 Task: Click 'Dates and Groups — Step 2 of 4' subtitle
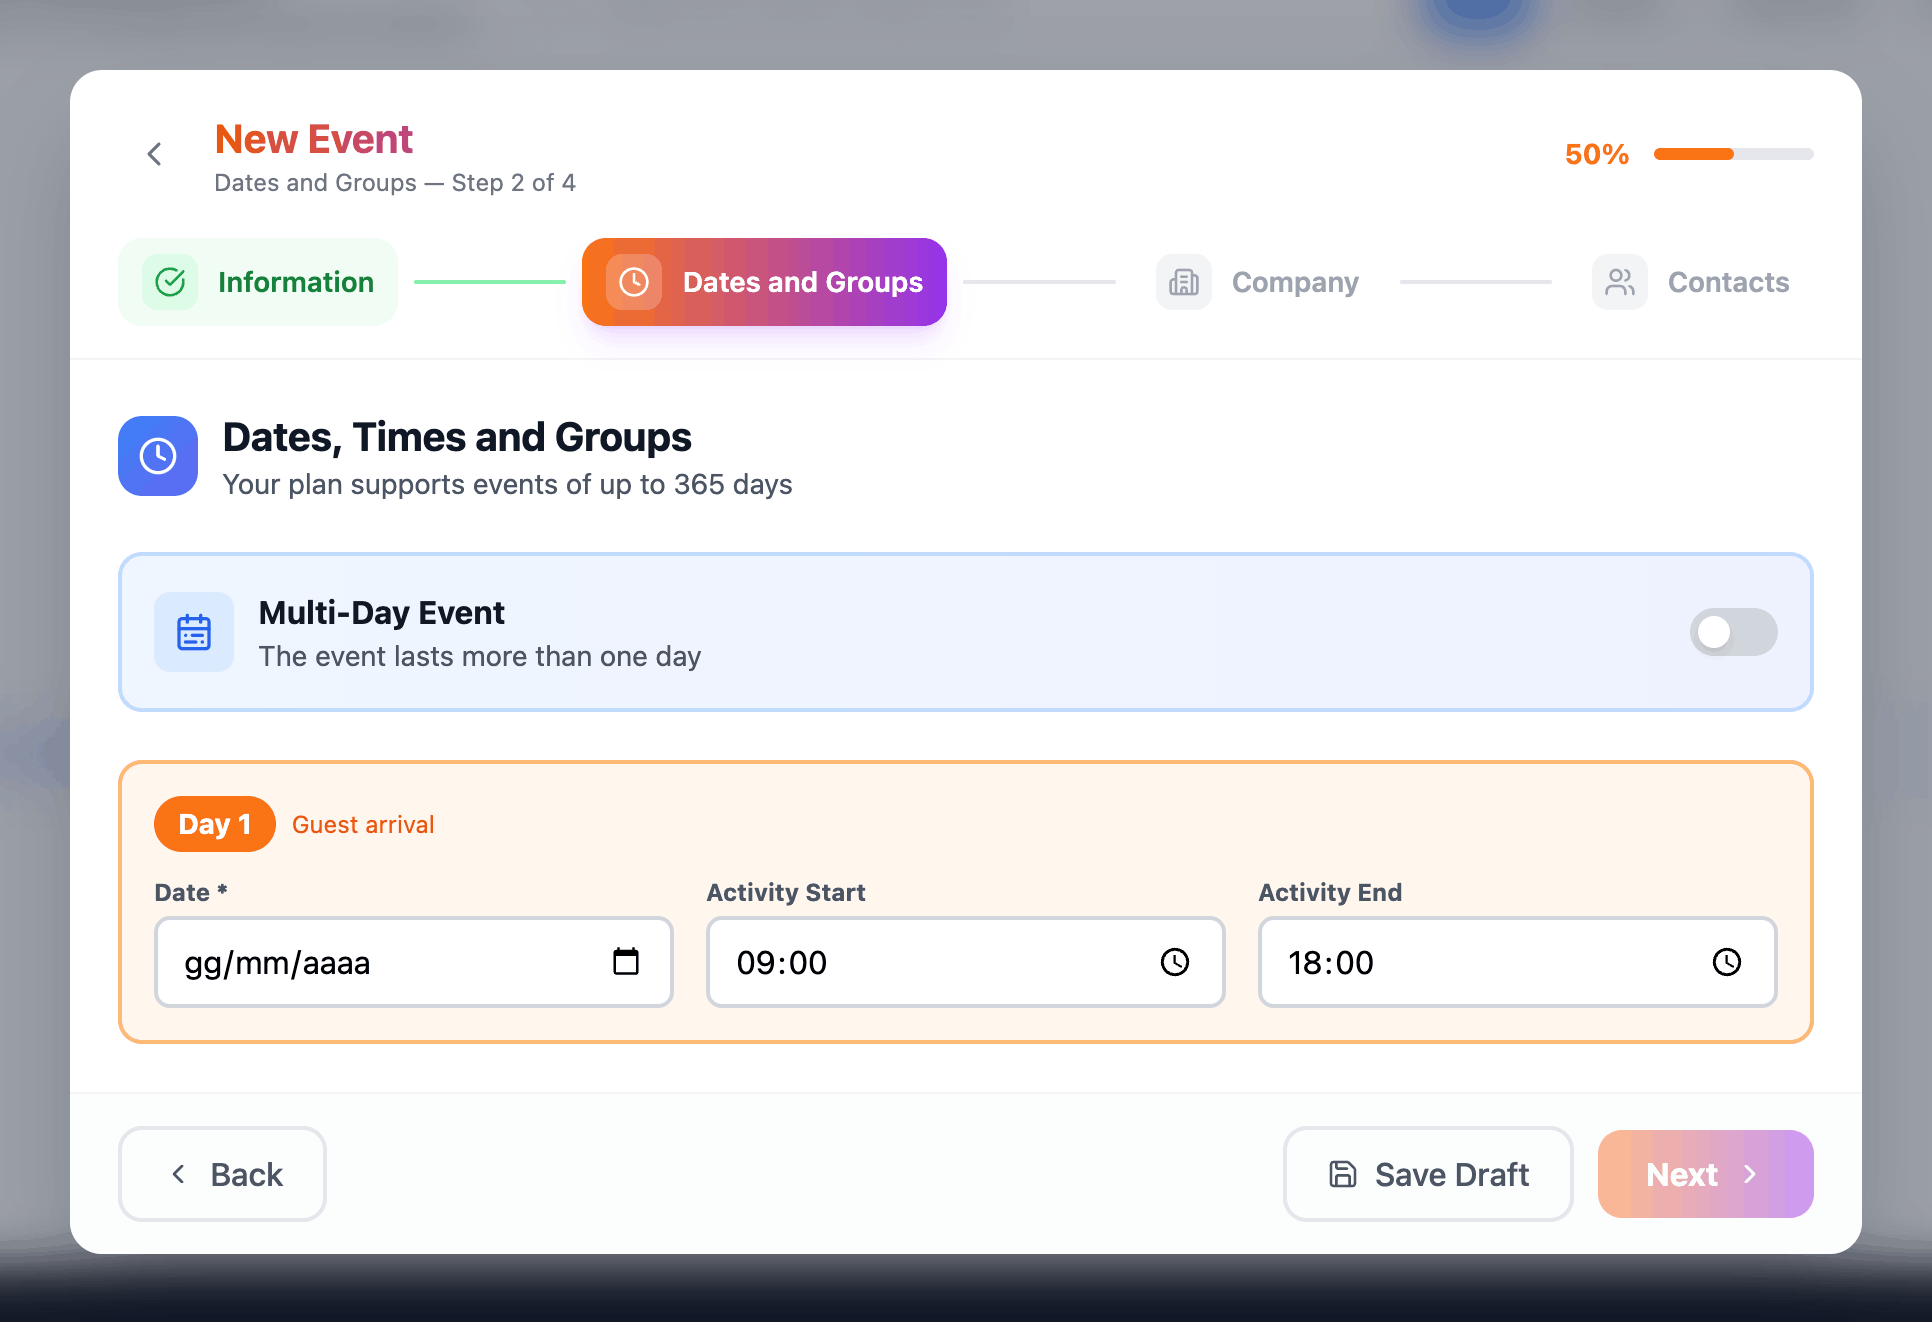(x=395, y=183)
